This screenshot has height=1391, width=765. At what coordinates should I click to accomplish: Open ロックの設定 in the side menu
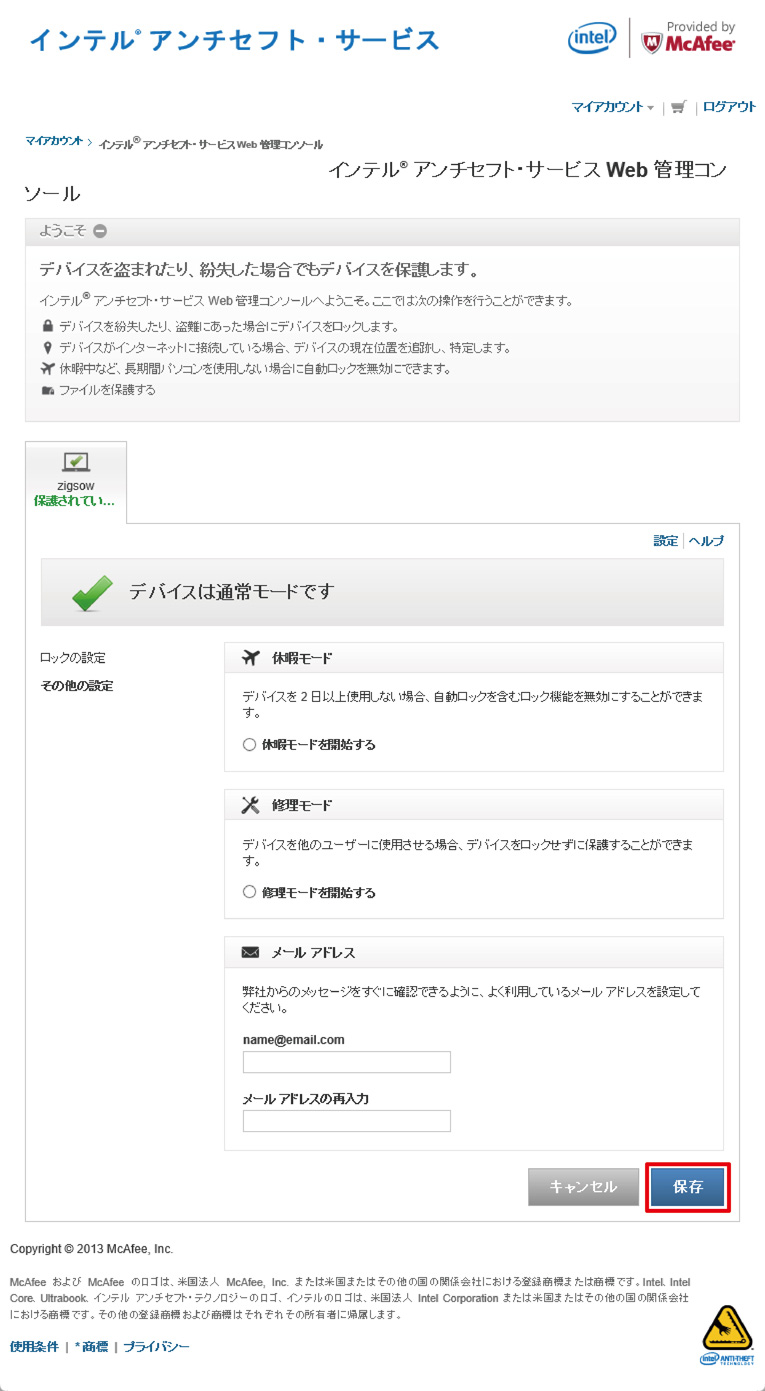(72, 658)
